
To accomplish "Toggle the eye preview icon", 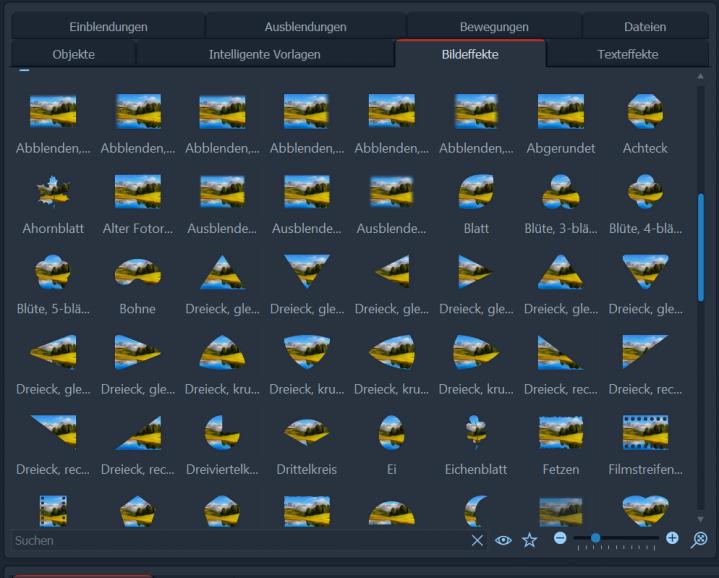I will pyautogui.click(x=503, y=540).
